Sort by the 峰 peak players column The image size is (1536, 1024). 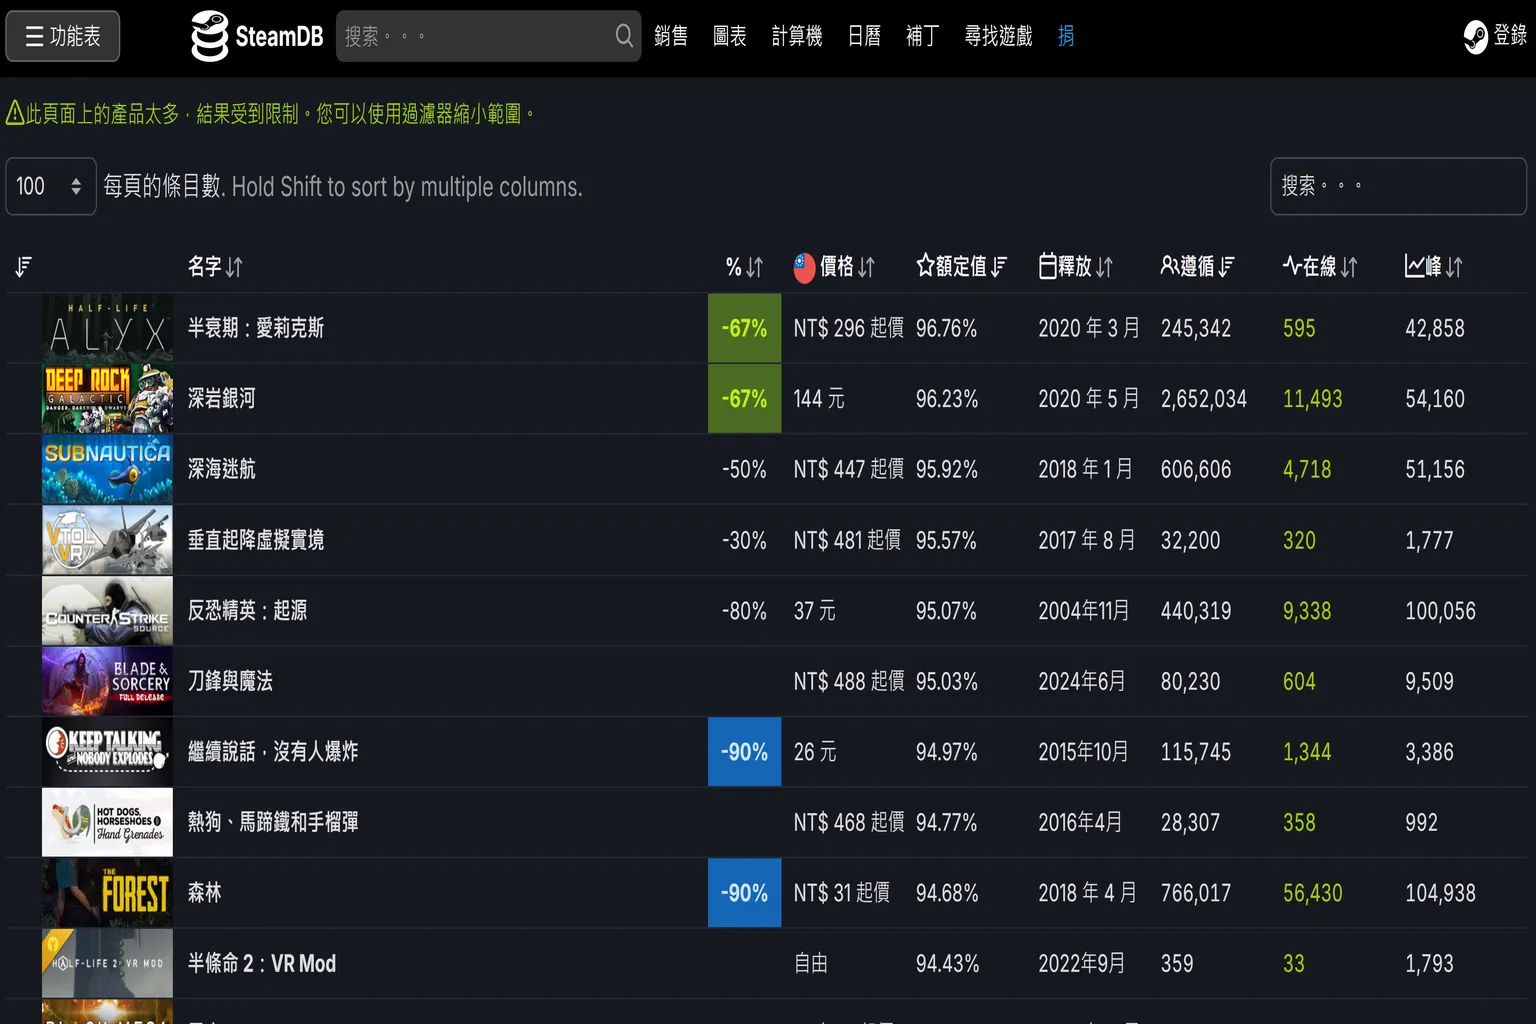[1434, 267]
